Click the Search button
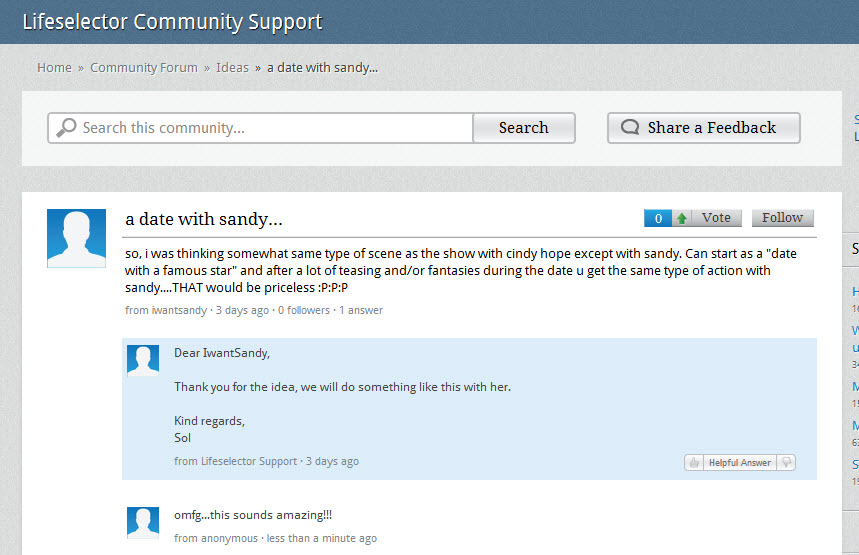This screenshot has width=859, height=555. [x=524, y=128]
